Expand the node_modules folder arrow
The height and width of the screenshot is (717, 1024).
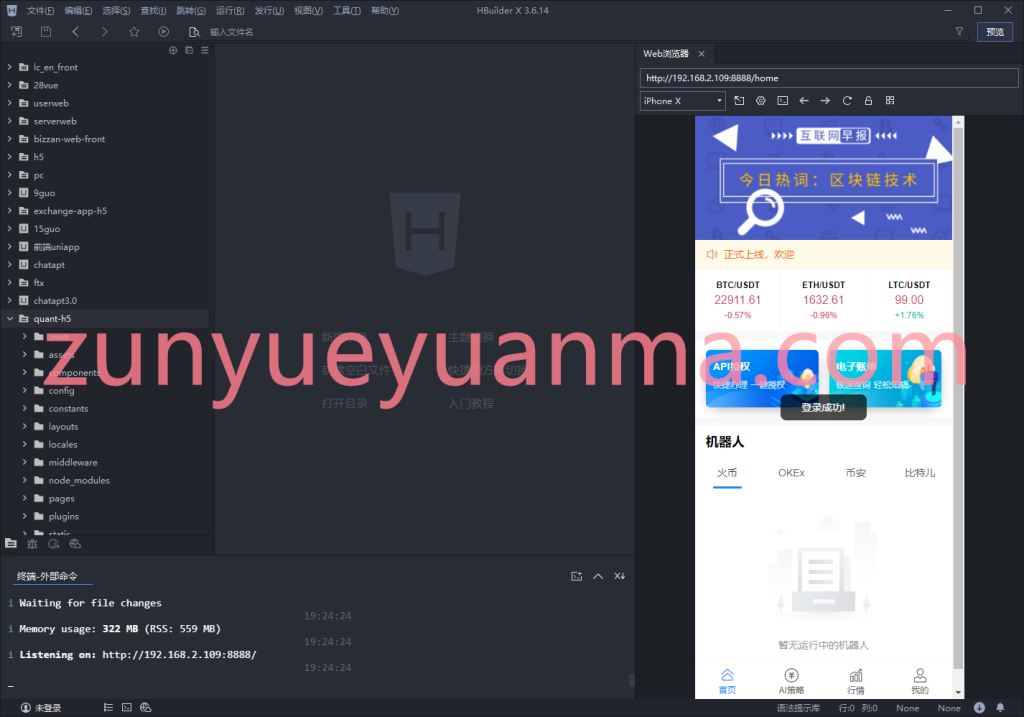tap(25, 480)
